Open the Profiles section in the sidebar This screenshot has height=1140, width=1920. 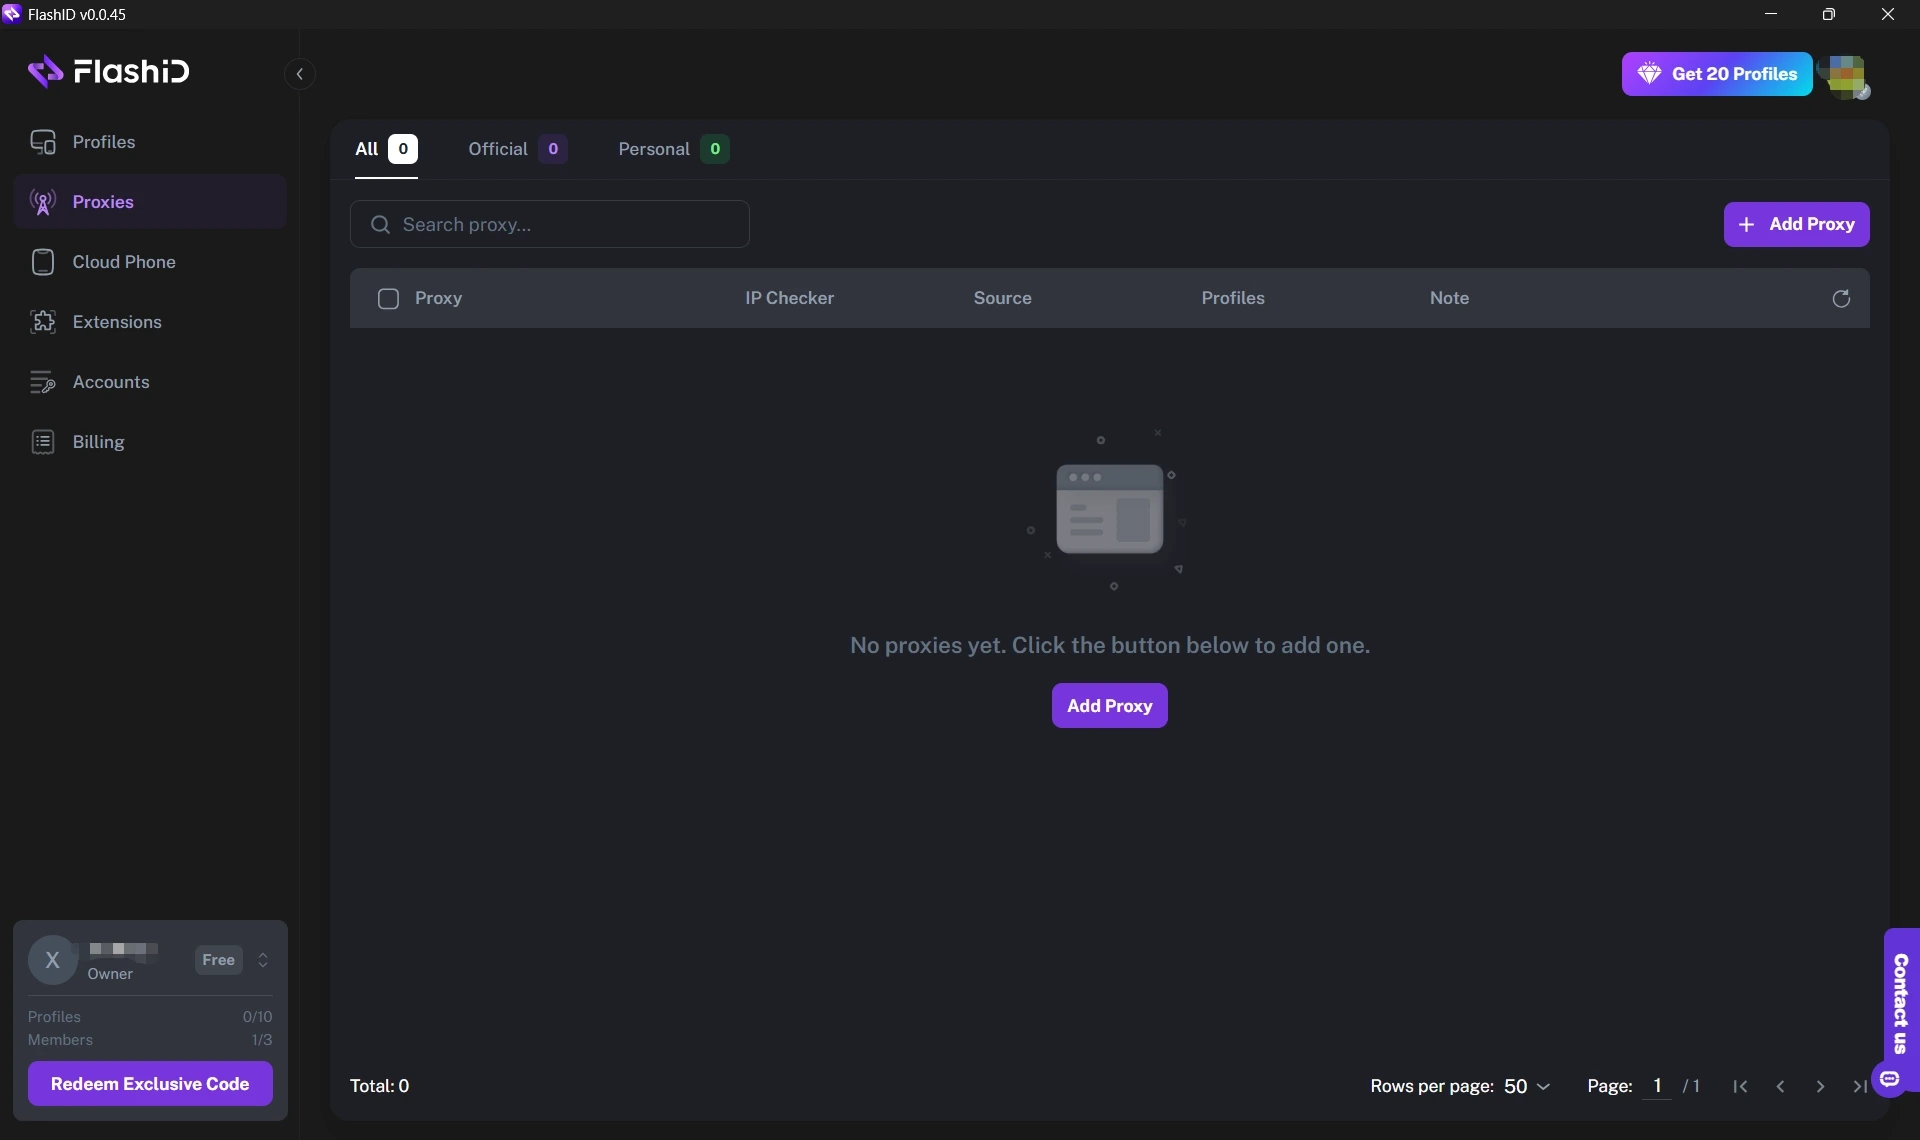coord(105,142)
